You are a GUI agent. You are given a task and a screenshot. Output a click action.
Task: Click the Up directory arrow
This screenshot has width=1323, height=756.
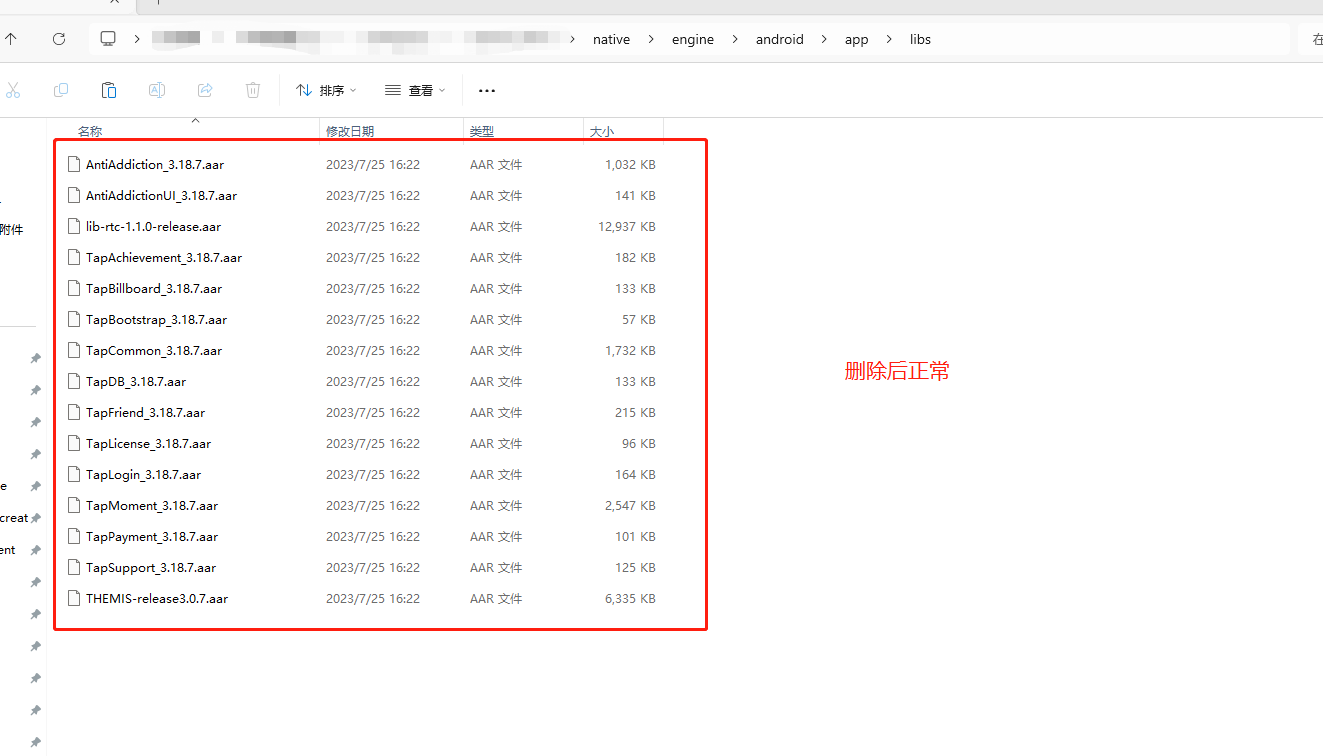[11, 39]
